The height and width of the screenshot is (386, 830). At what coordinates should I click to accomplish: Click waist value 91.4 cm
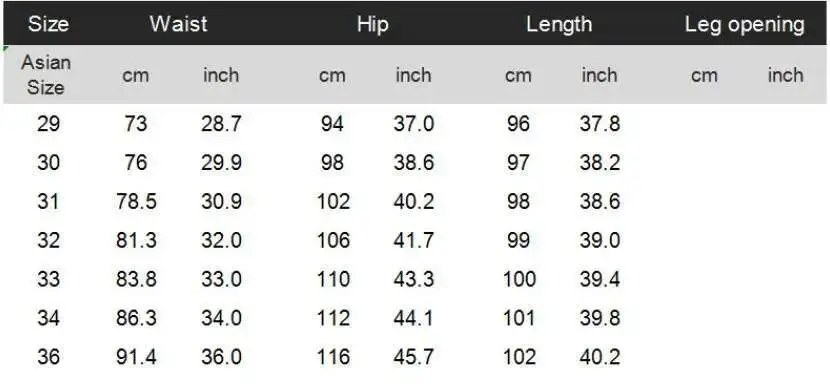pos(136,357)
